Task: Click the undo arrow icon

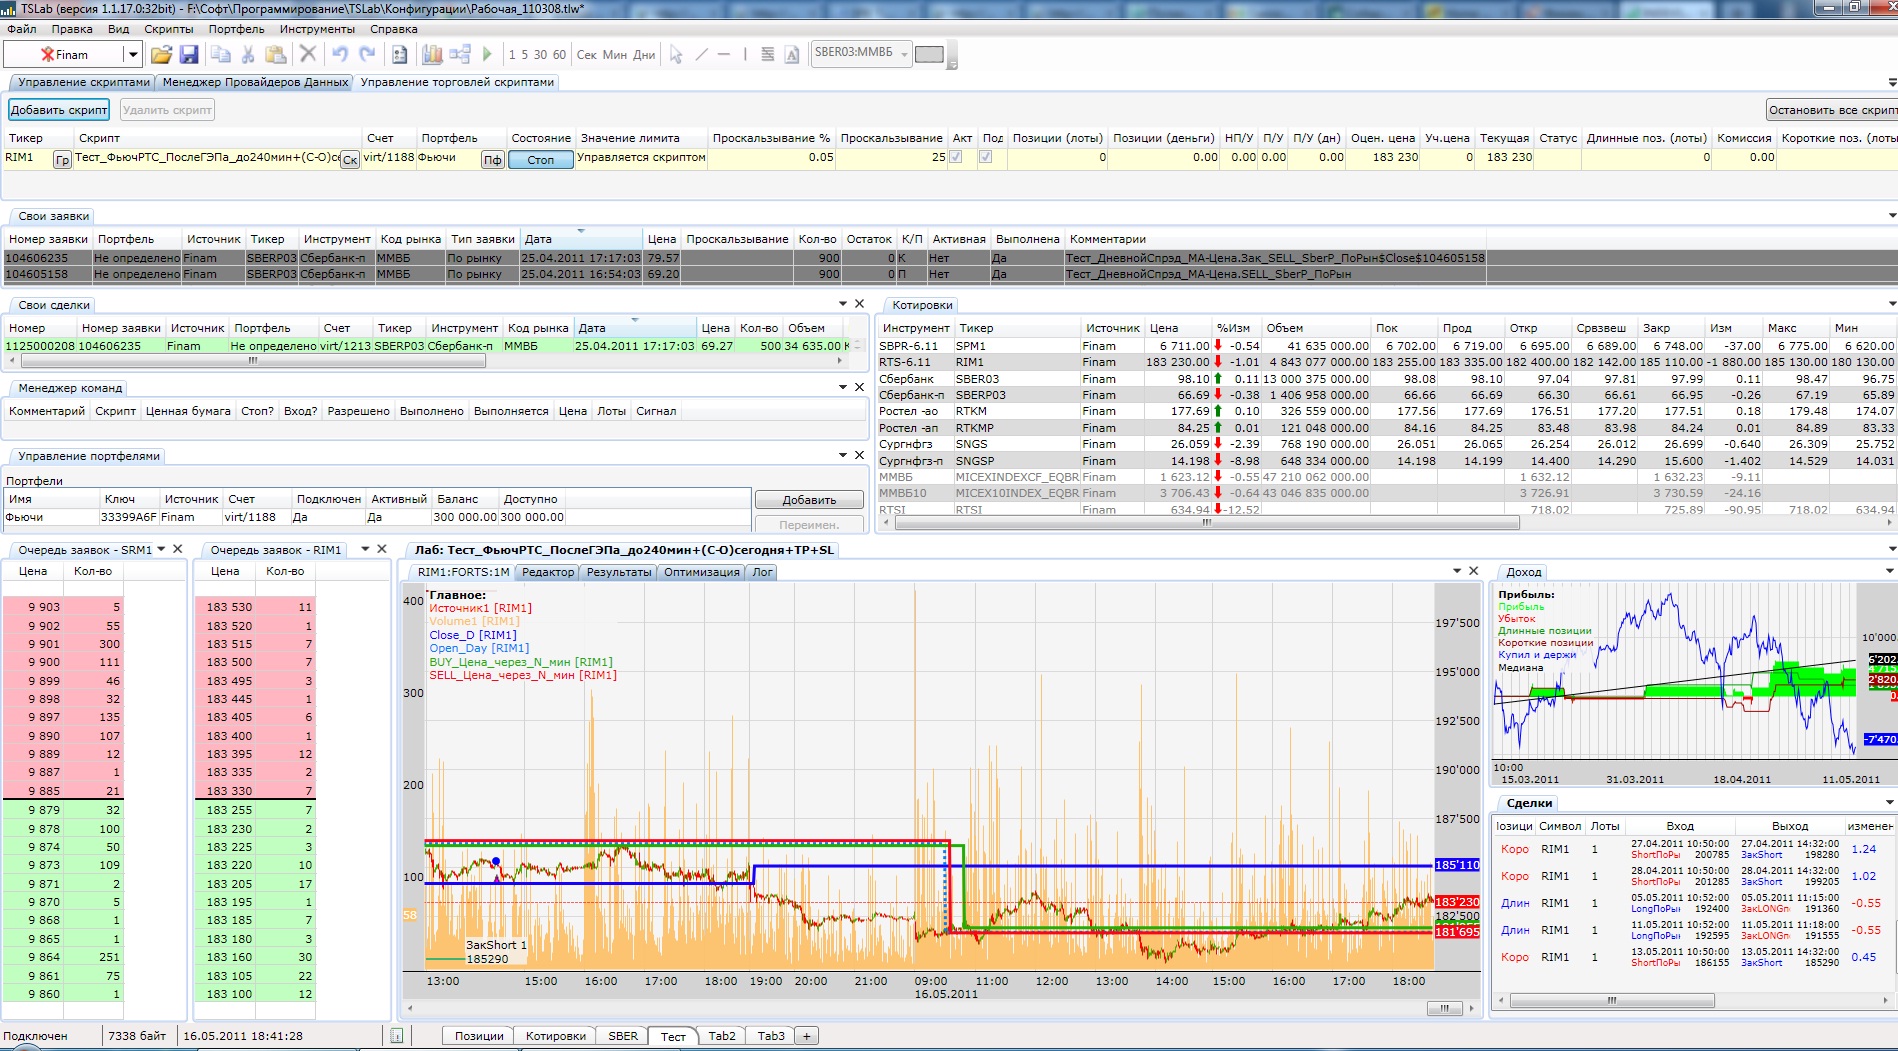Action: point(340,55)
